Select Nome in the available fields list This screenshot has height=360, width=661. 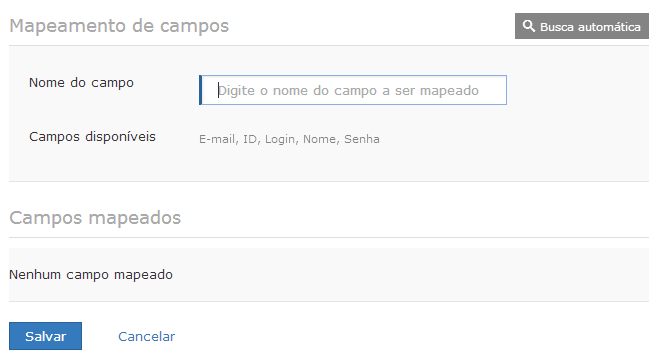point(320,139)
